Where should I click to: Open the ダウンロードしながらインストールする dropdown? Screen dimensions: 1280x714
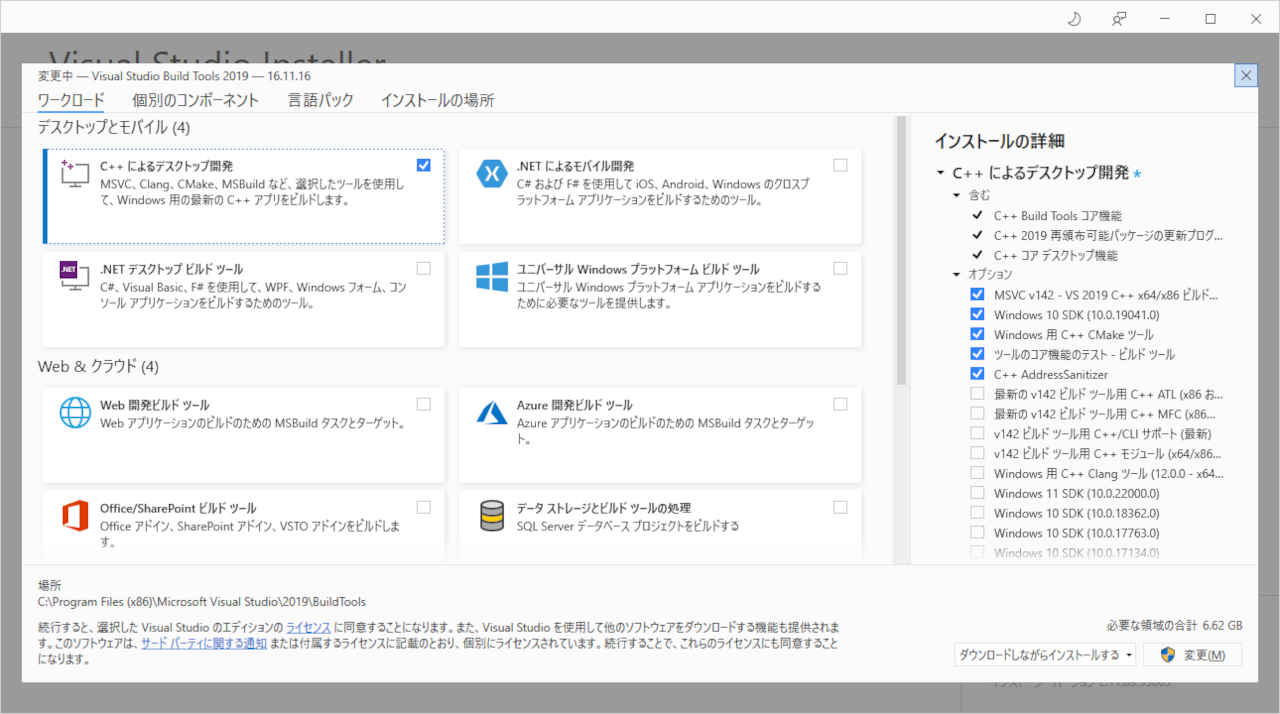(x=1045, y=655)
